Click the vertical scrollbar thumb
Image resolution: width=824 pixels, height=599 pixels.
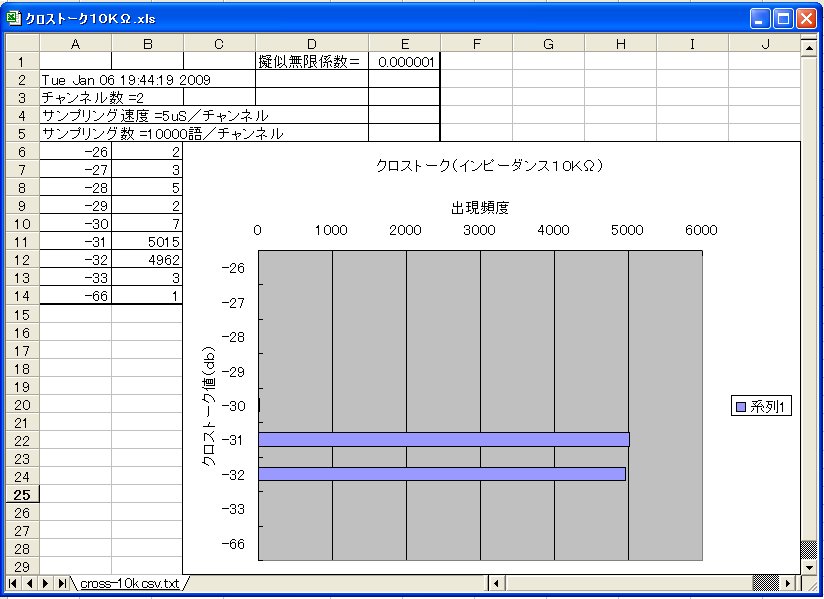pyautogui.click(x=809, y=550)
